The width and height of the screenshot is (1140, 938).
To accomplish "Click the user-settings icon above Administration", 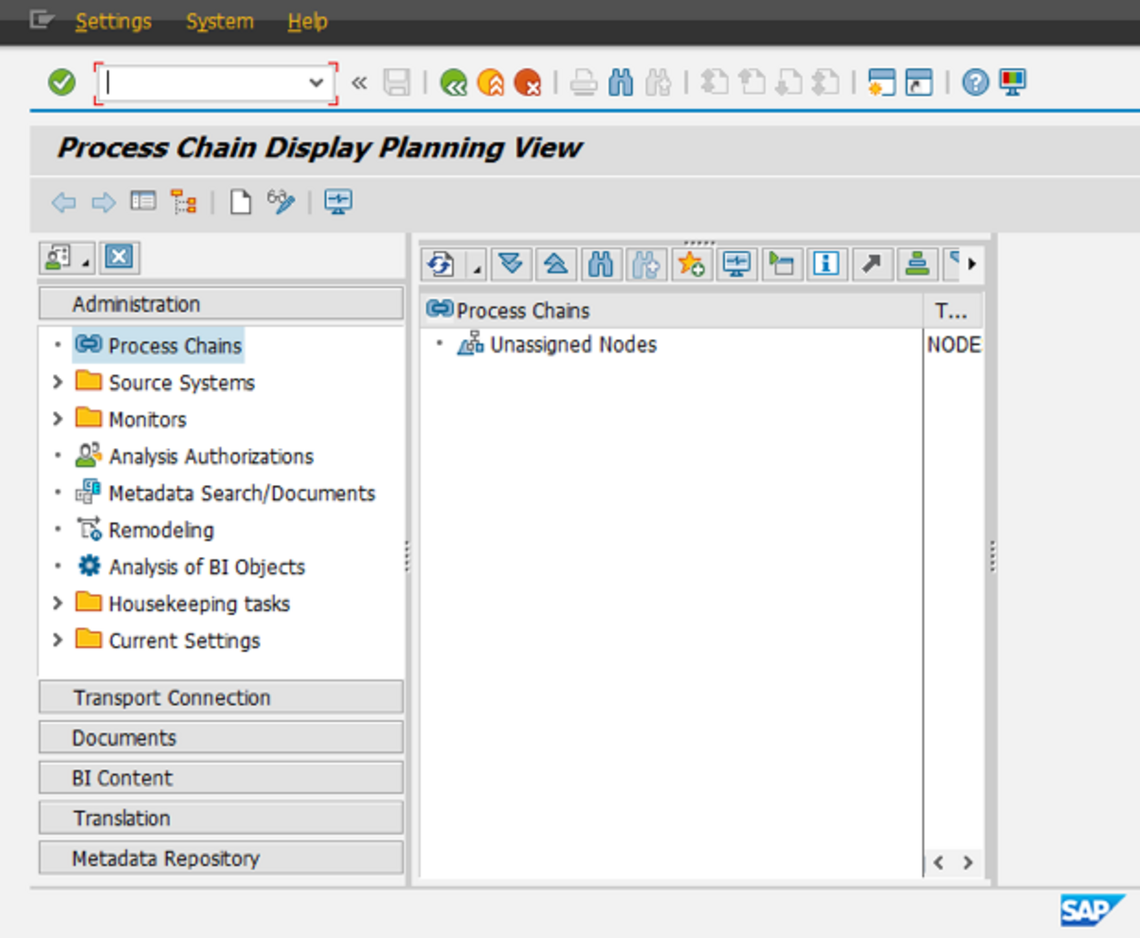I will 59,257.
